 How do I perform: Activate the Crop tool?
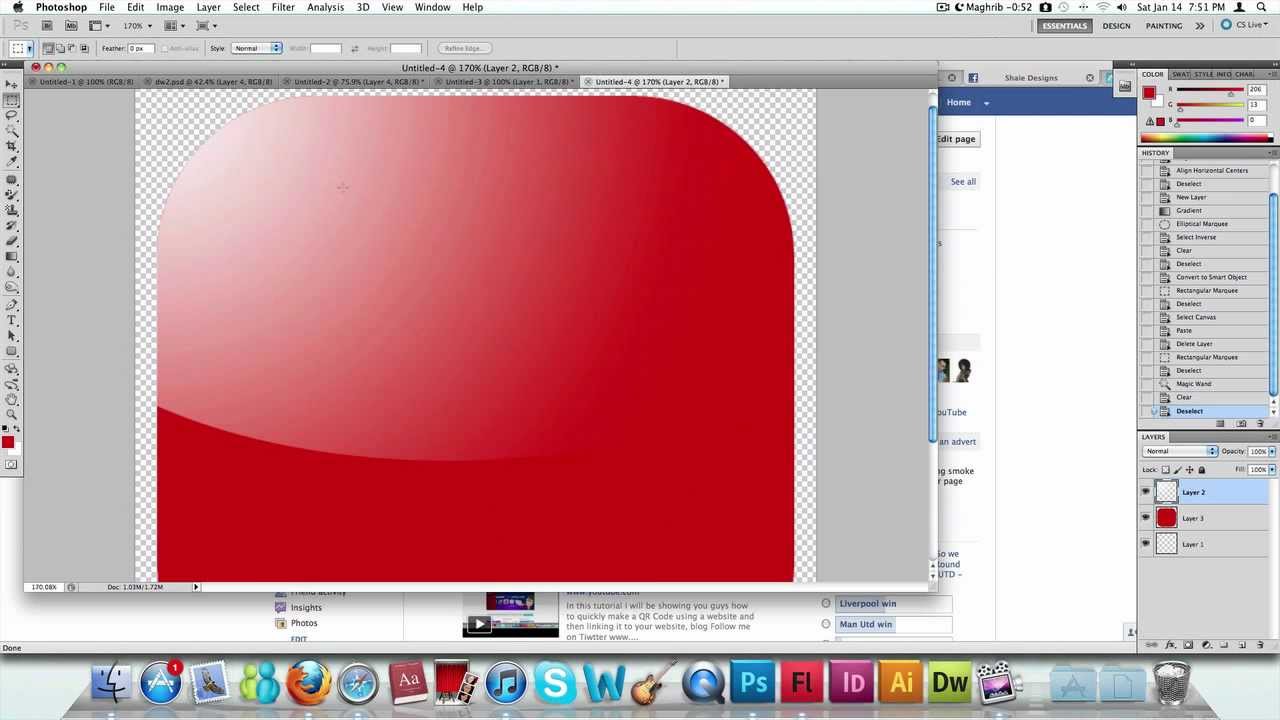tap(13, 145)
